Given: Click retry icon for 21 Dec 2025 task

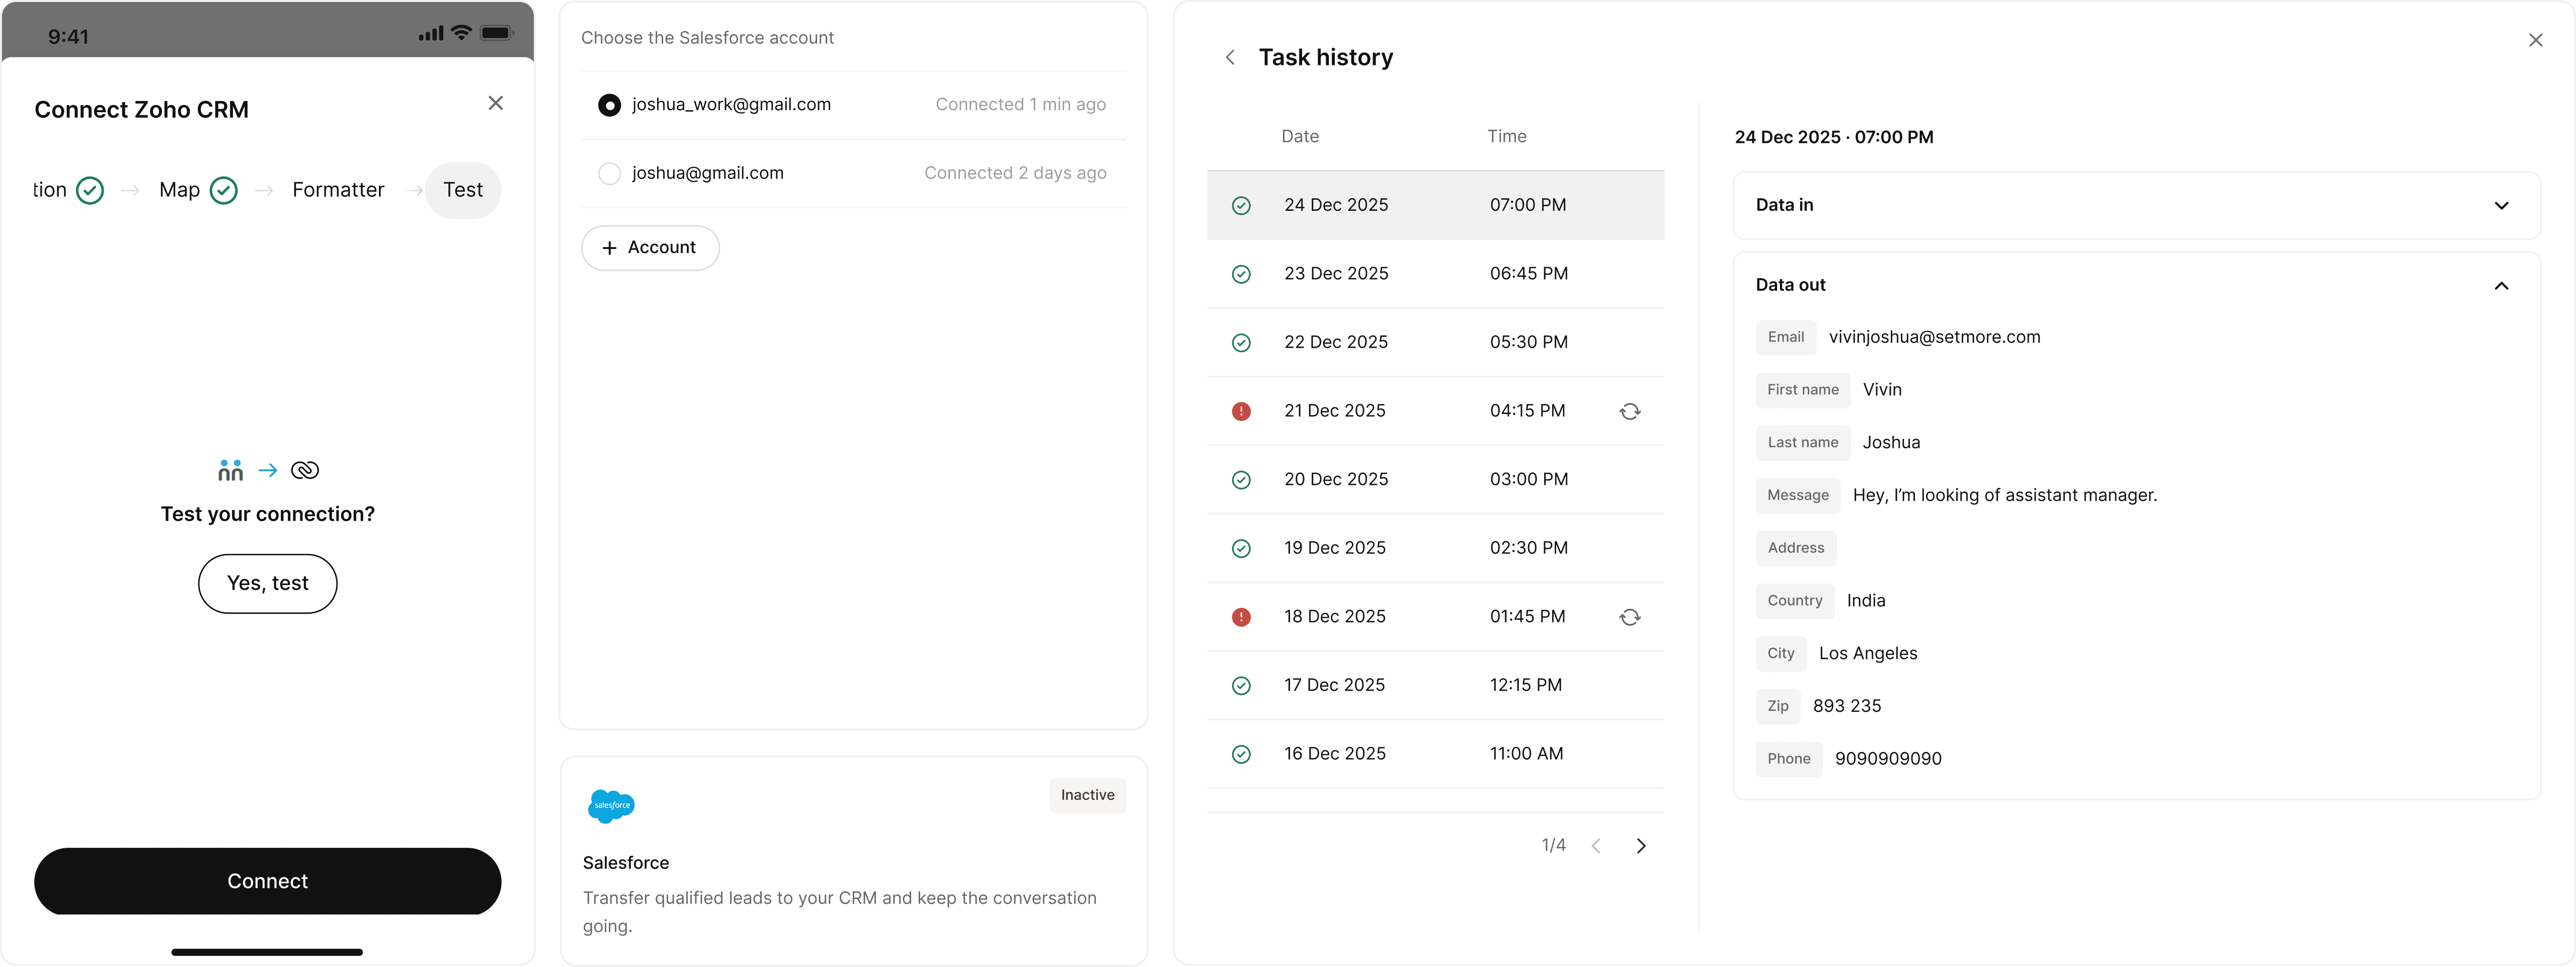Looking at the screenshot, I should click(1629, 411).
